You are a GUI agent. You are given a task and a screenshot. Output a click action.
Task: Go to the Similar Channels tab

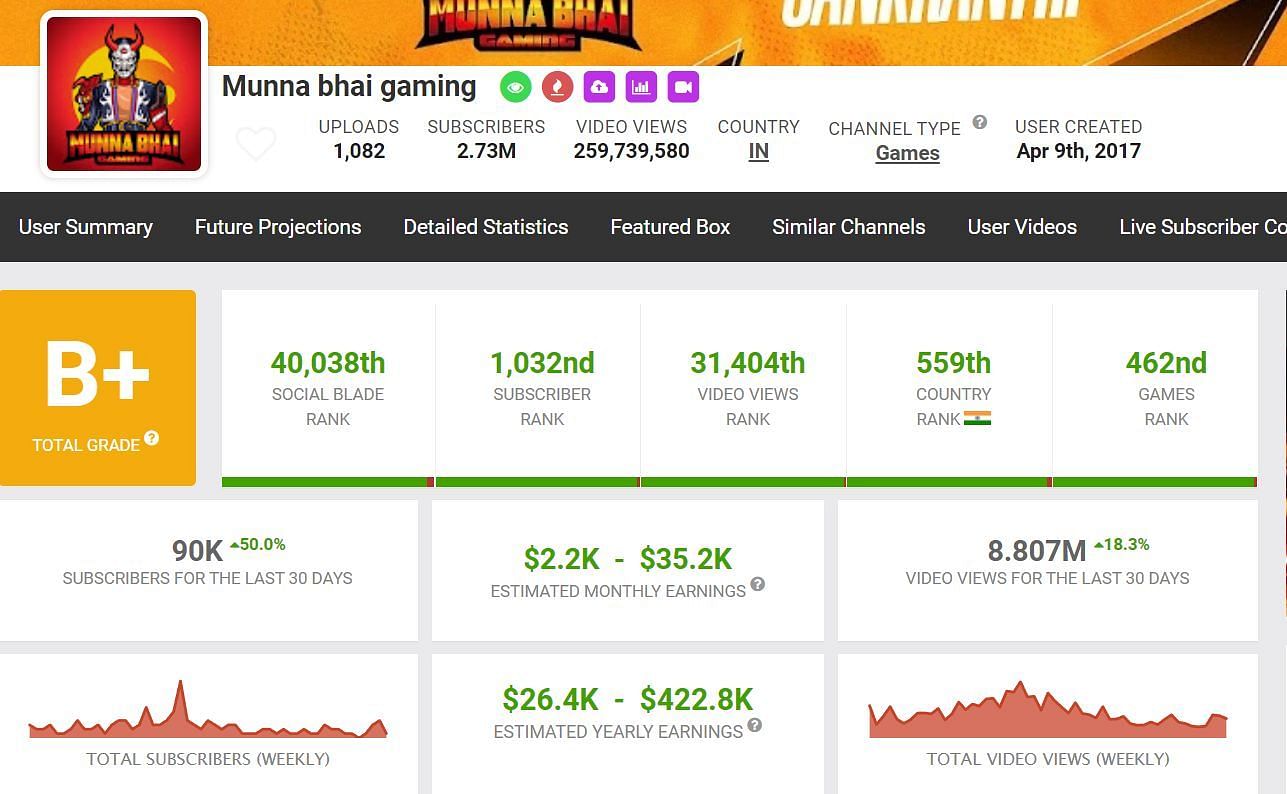tap(849, 227)
